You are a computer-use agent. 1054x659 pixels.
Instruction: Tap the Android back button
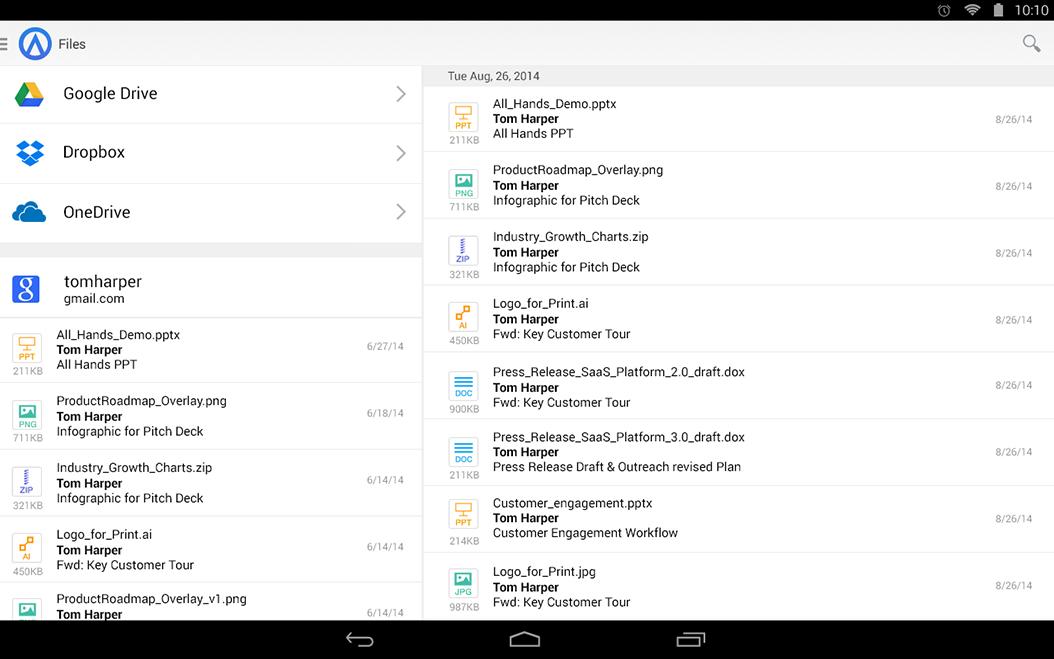[x=360, y=639]
